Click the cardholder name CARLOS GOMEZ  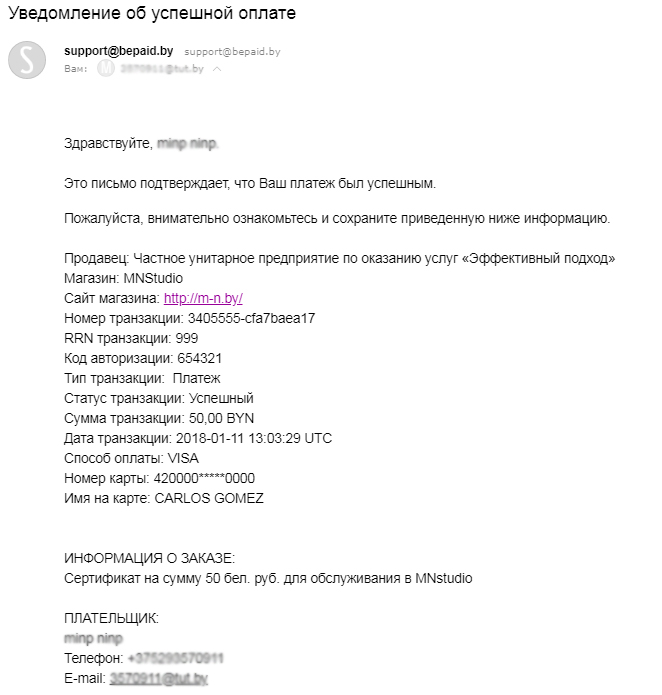tap(209, 498)
